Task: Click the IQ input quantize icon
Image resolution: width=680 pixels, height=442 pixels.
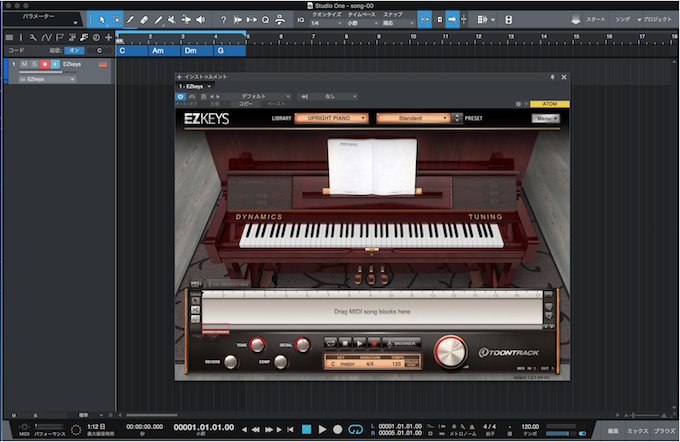Action: click(301, 20)
